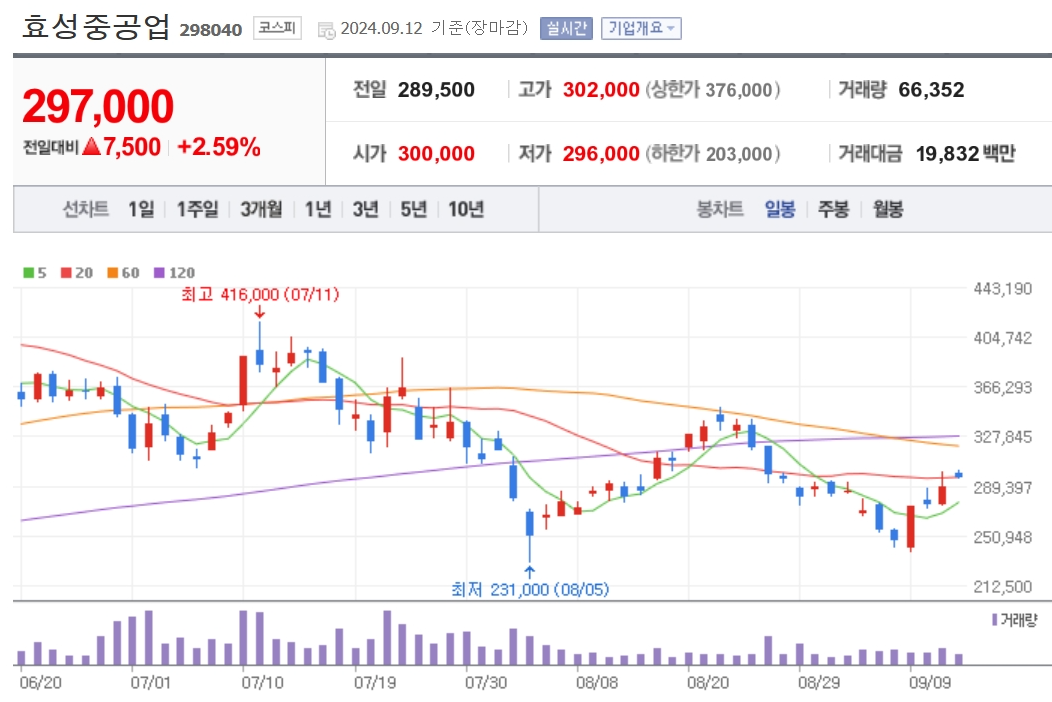Viewport: 1052px width, 702px height.
Task: Switch to the 주봉 candlestick chart
Action: click(x=833, y=209)
